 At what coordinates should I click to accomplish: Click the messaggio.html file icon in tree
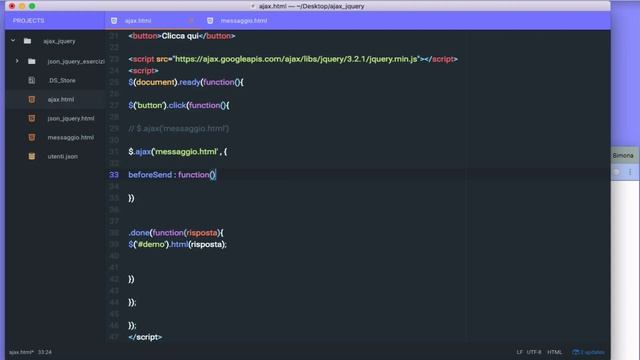[31, 137]
